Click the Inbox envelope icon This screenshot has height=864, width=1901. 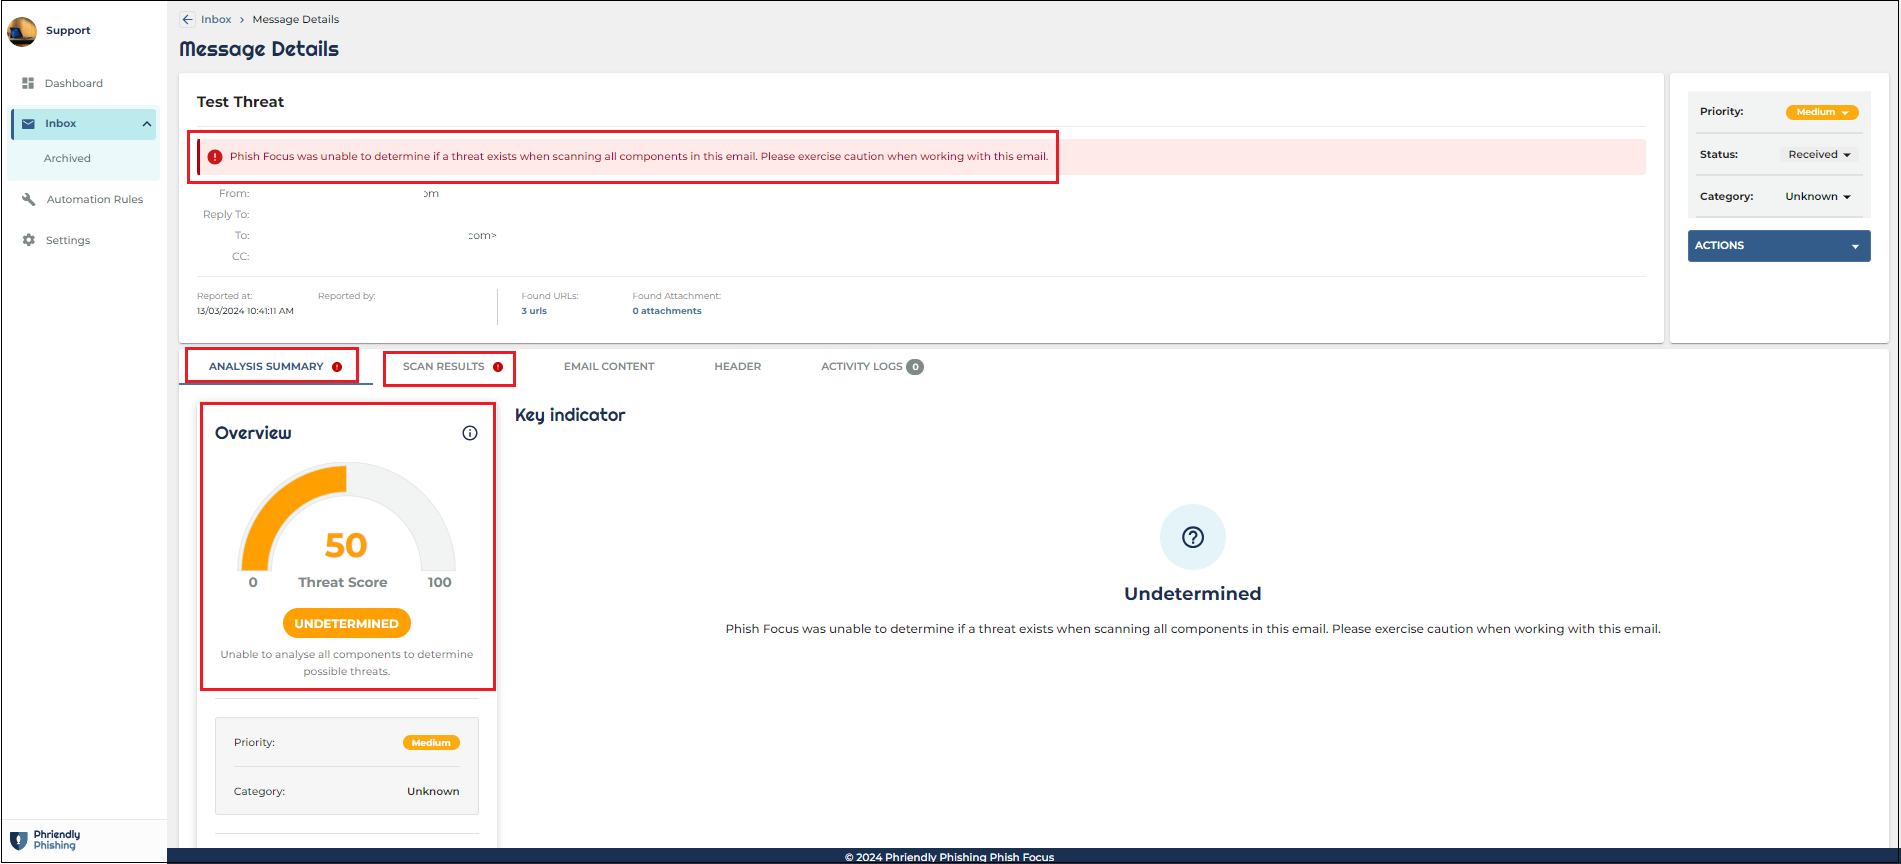tap(28, 124)
